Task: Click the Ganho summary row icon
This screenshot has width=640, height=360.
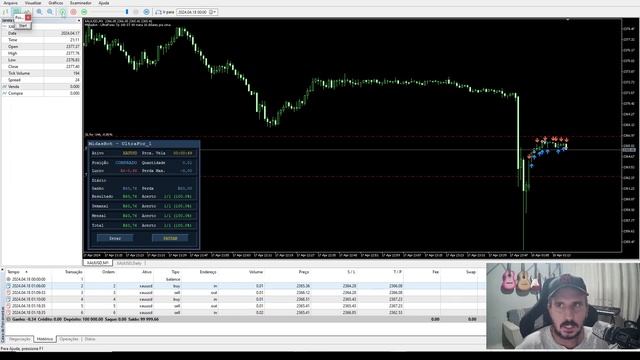Action: (x=9, y=319)
